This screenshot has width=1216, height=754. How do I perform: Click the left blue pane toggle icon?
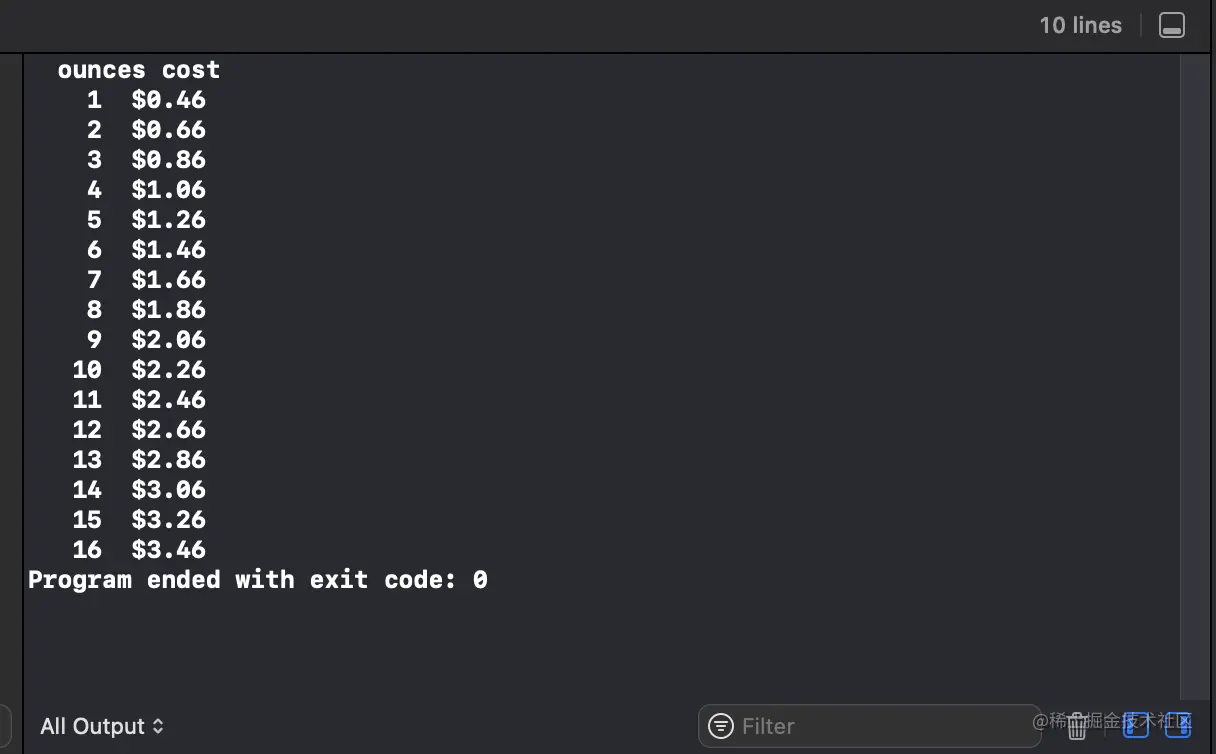tap(1137, 726)
